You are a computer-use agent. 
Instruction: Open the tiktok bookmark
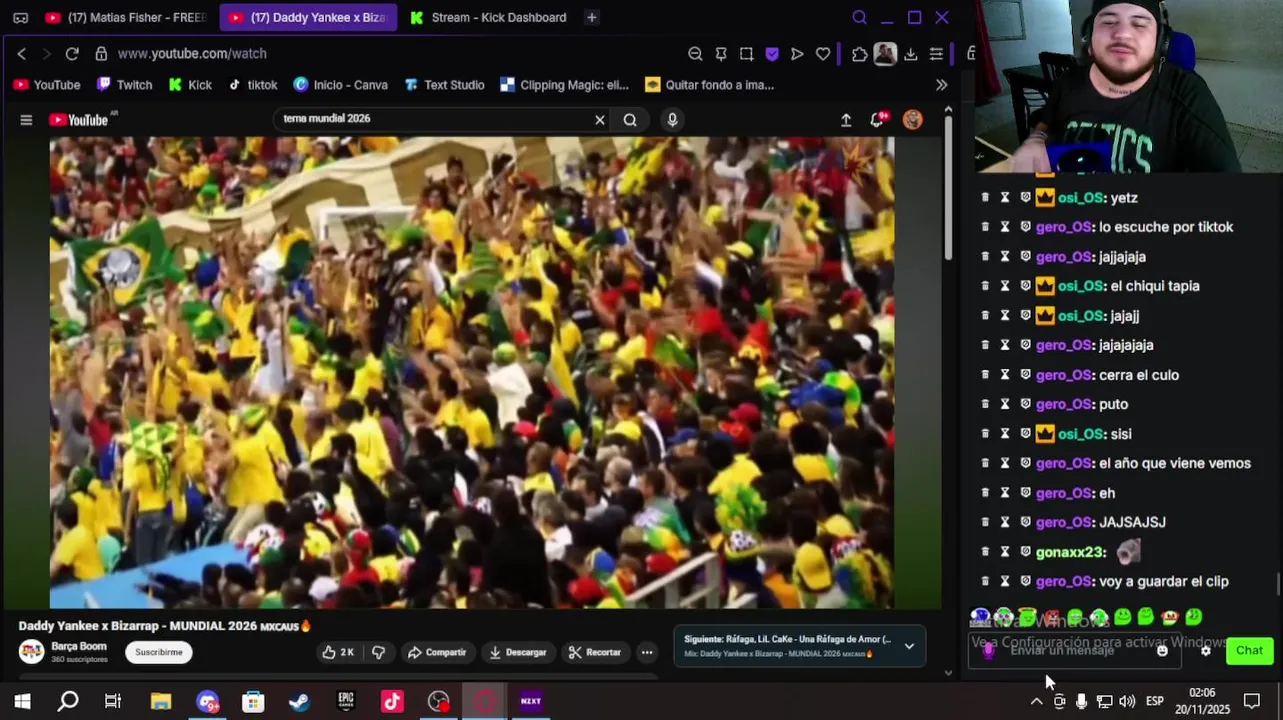(x=252, y=85)
